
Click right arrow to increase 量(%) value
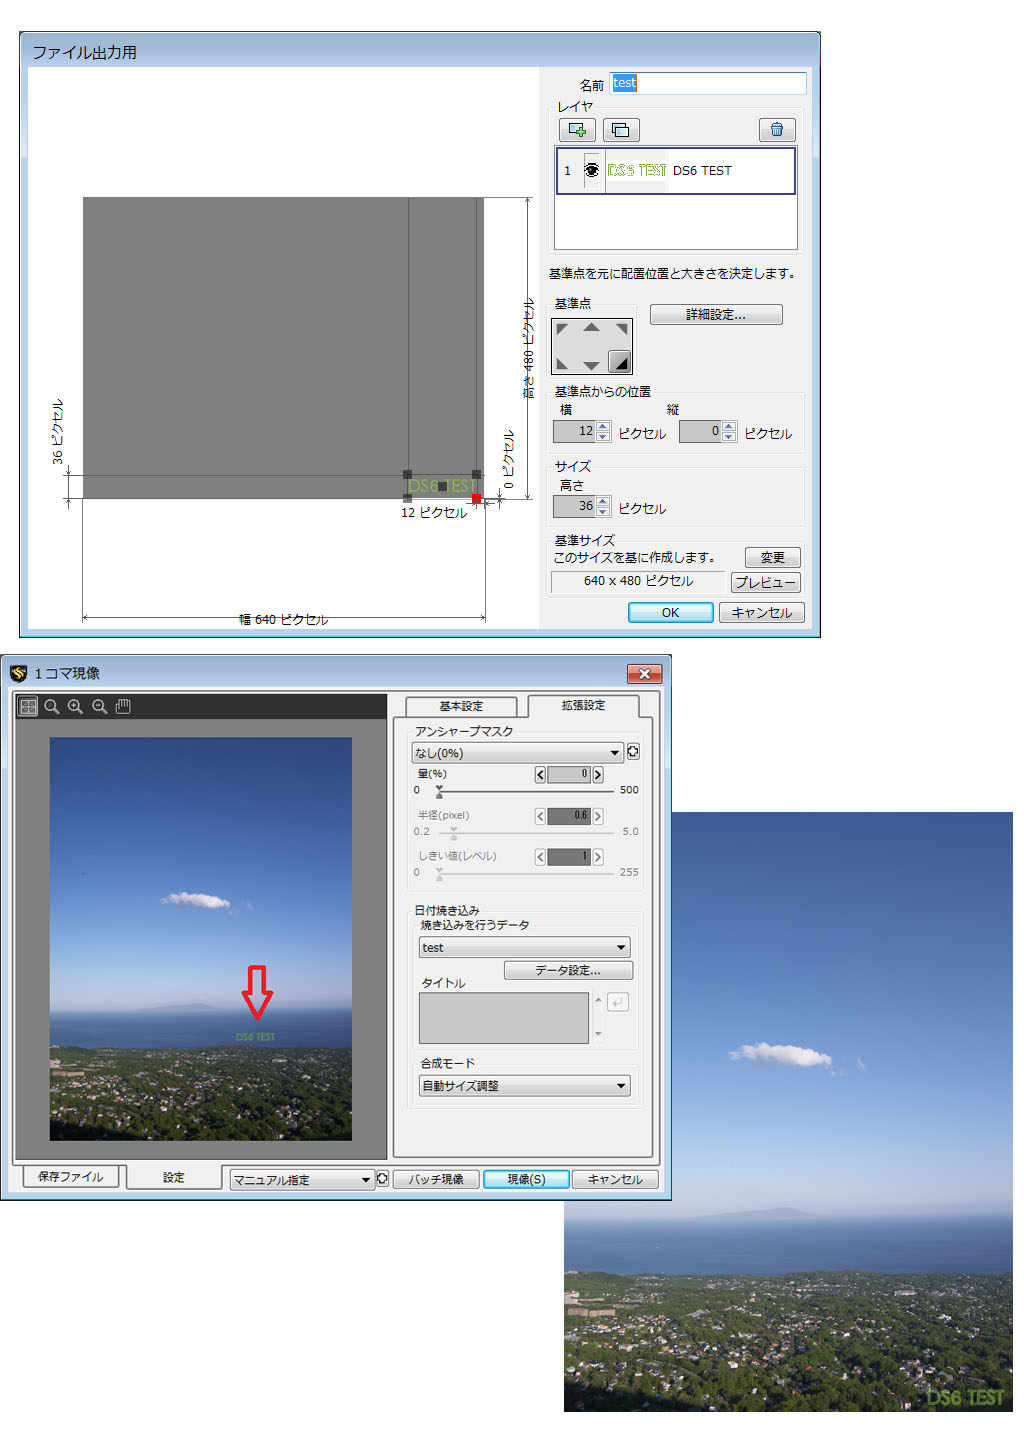tap(598, 774)
